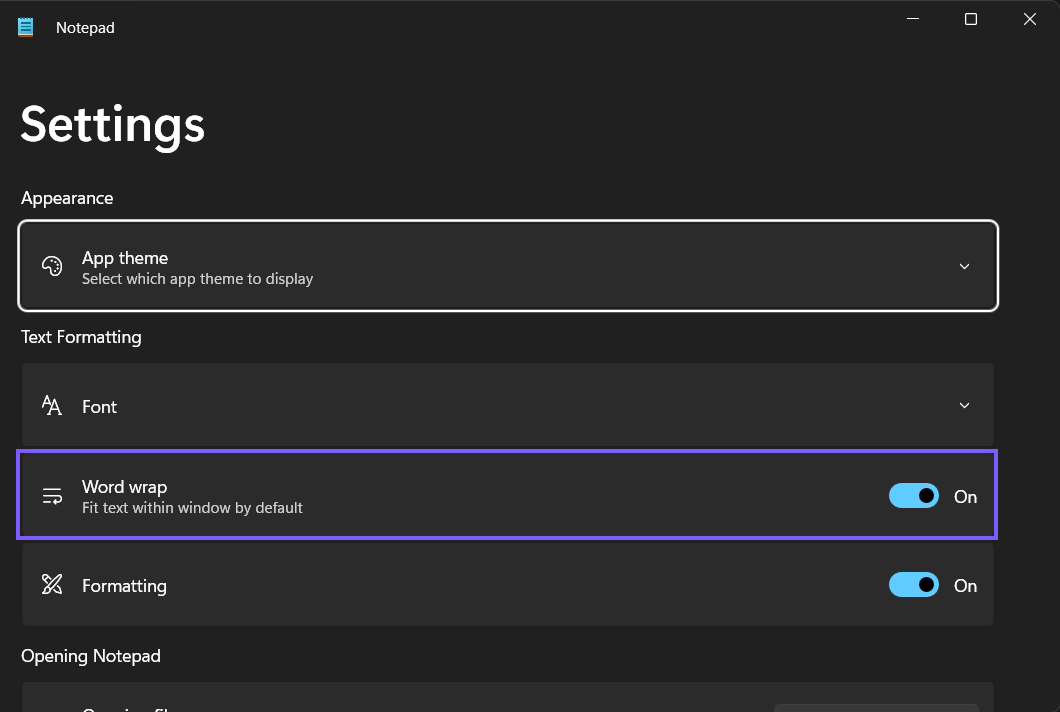Viewport: 1060px width, 712px height.
Task: Click the Word wrap label
Action: 124,487
